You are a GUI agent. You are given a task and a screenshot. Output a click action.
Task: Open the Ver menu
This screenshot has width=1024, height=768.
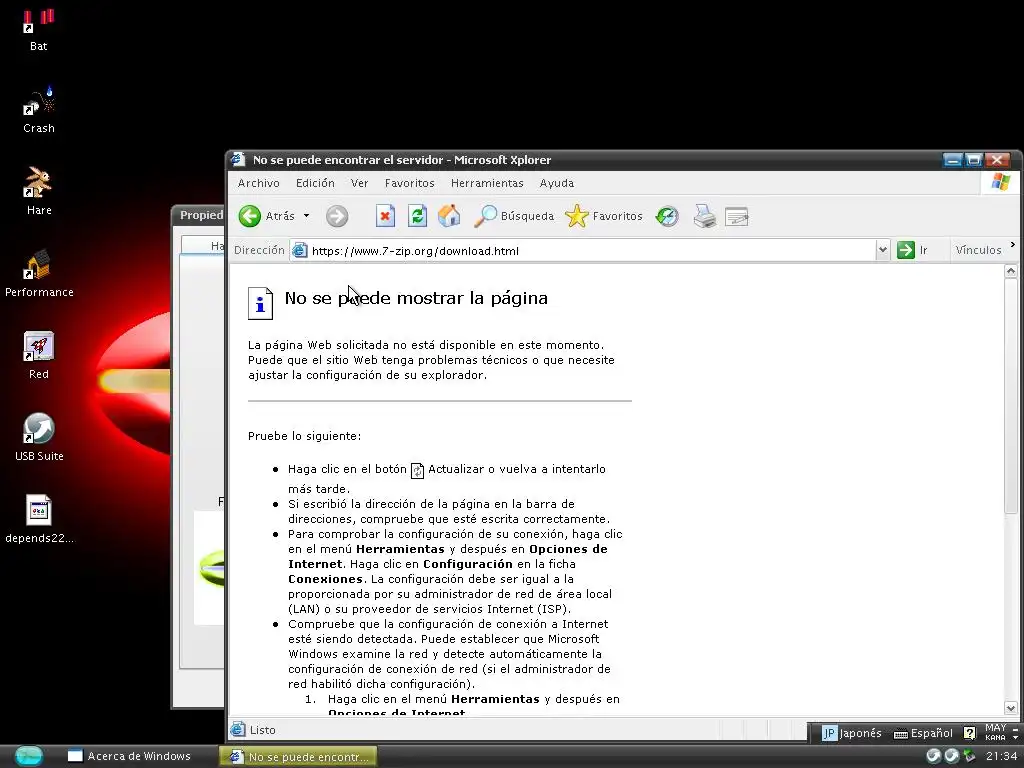click(x=359, y=184)
